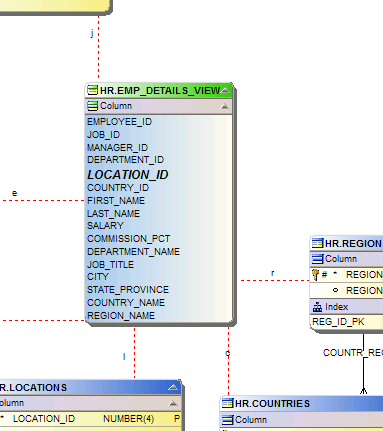Click the HR.COUNTRIES table icon
The image size is (383, 431).
(227, 404)
